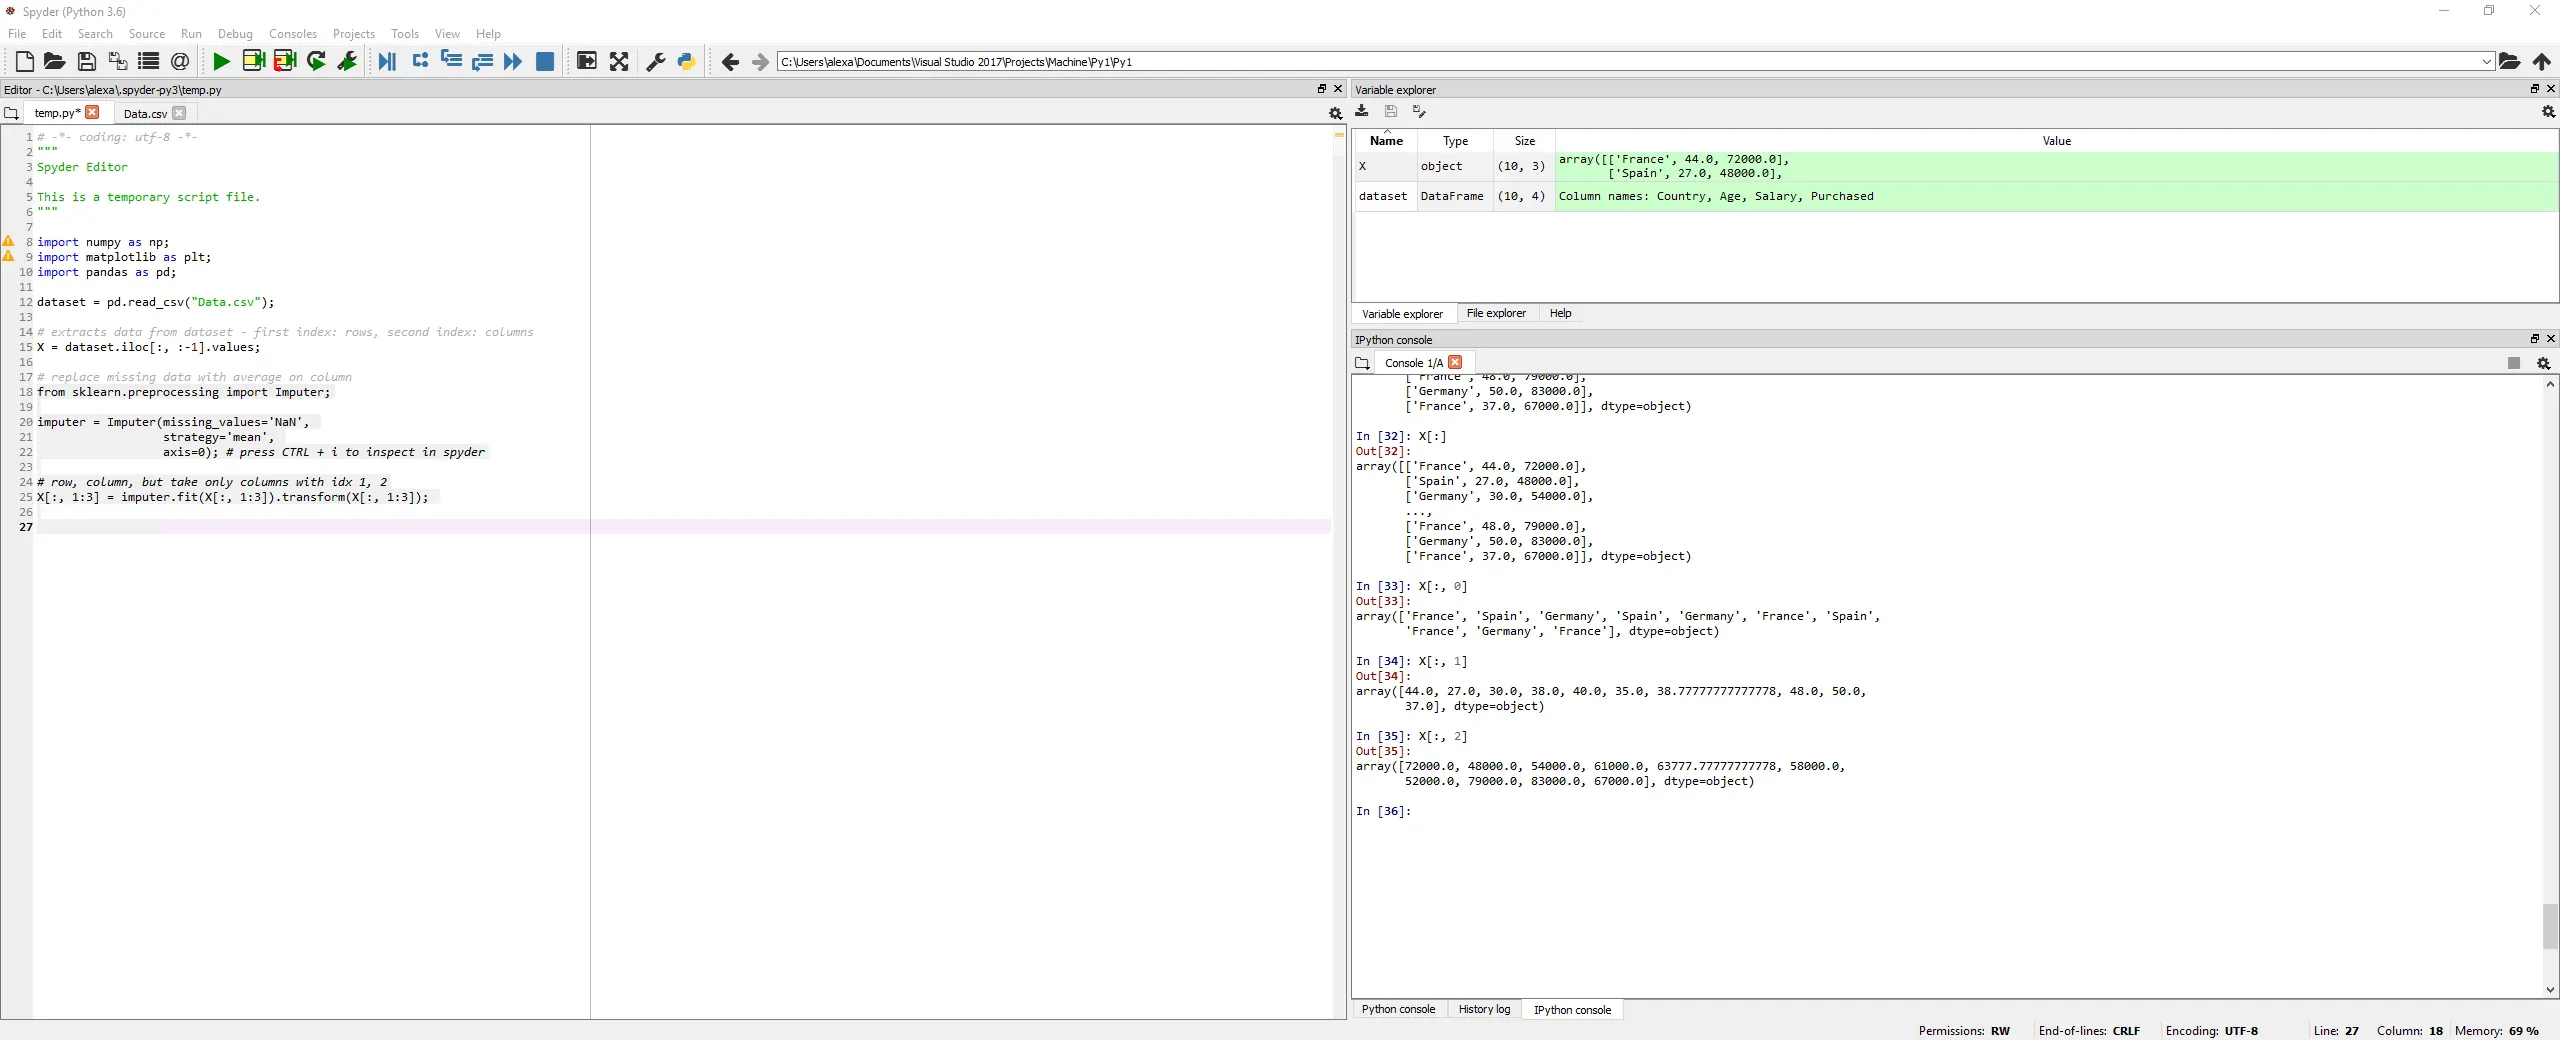Image resolution: width=2560 pixels, height=1040 pixels.
Task: Sort variables by Name column header
Action: pyautogui.click(x=1386, y=141)
